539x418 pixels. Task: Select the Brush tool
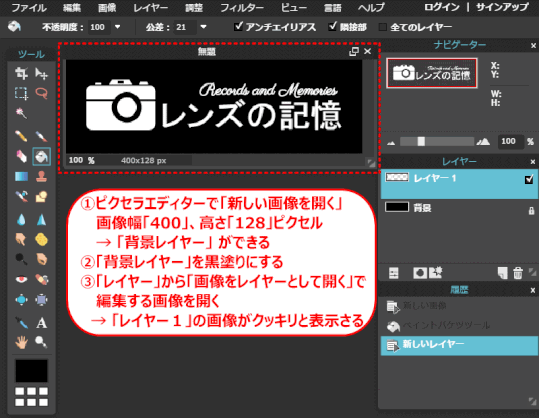pos(42,136)
